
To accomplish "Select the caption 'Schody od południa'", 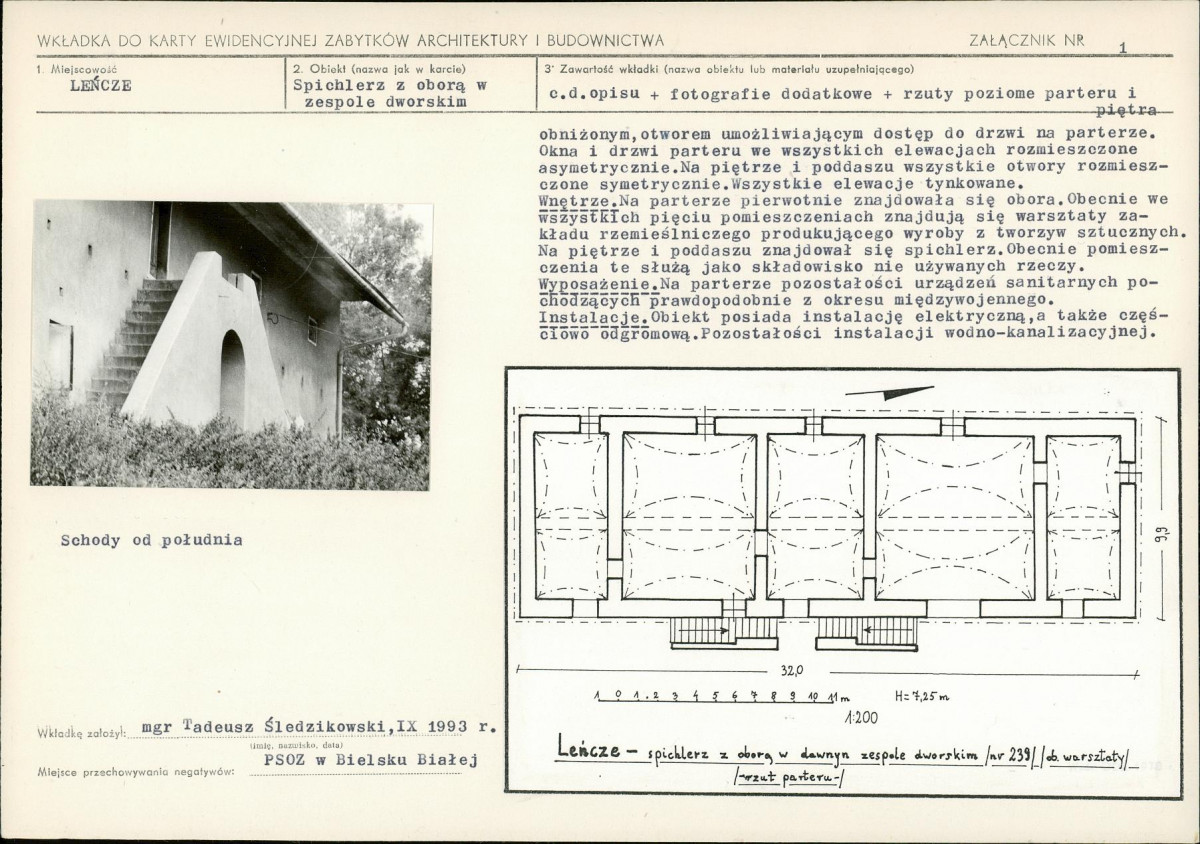I will click(x=151, y=540).
